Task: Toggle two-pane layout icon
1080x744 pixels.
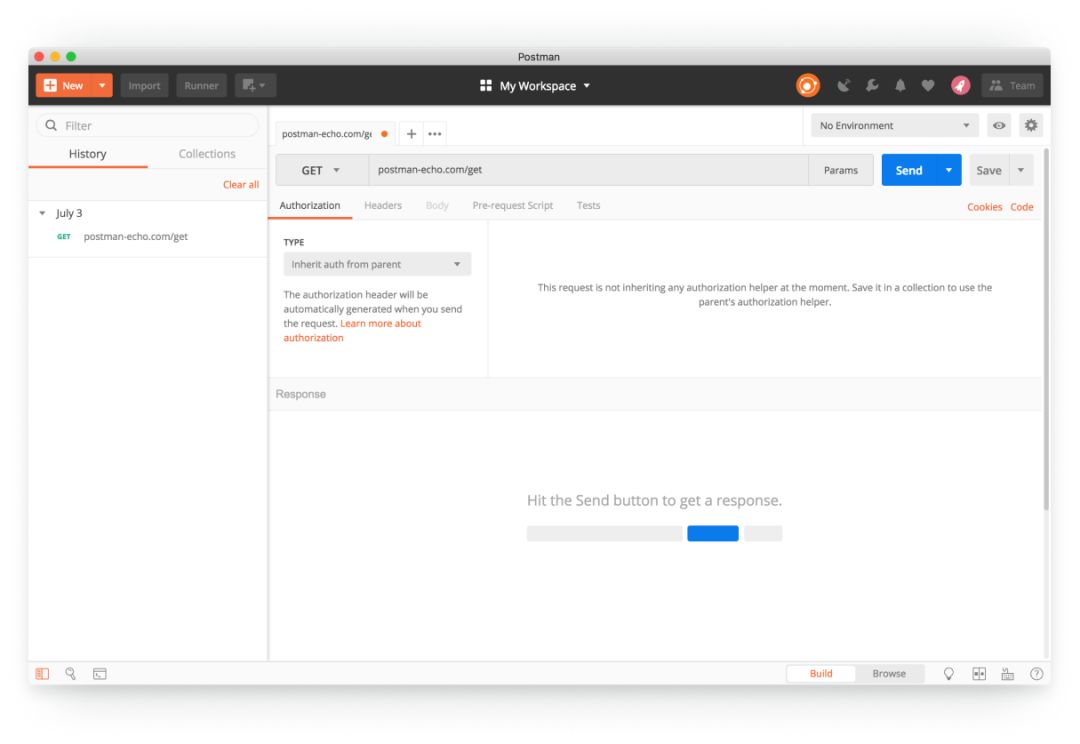Action: (x=979, y=674)
